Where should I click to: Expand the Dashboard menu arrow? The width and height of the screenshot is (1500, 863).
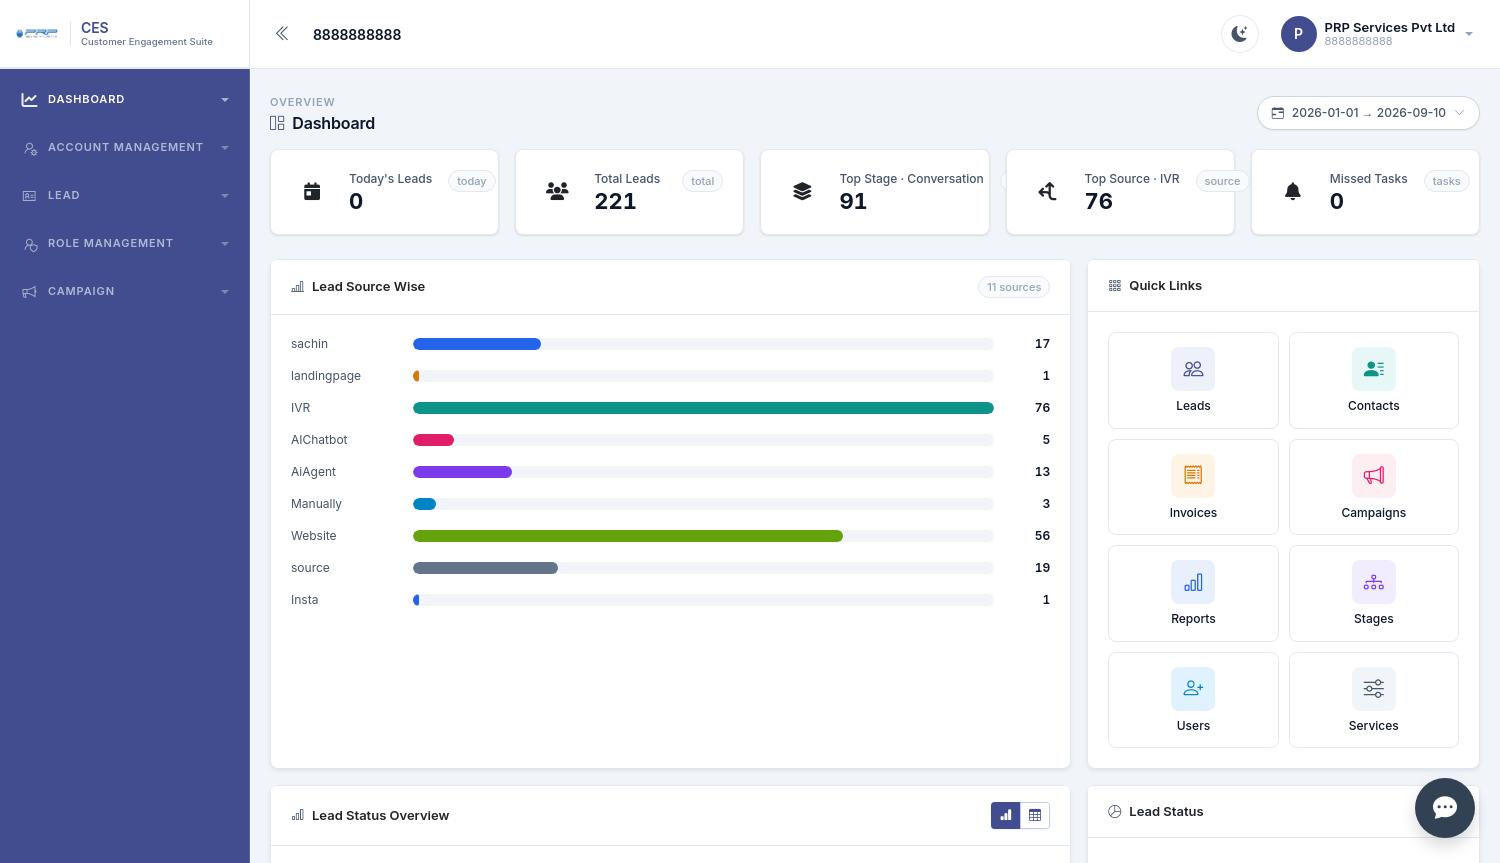click(x=225, y=100)
